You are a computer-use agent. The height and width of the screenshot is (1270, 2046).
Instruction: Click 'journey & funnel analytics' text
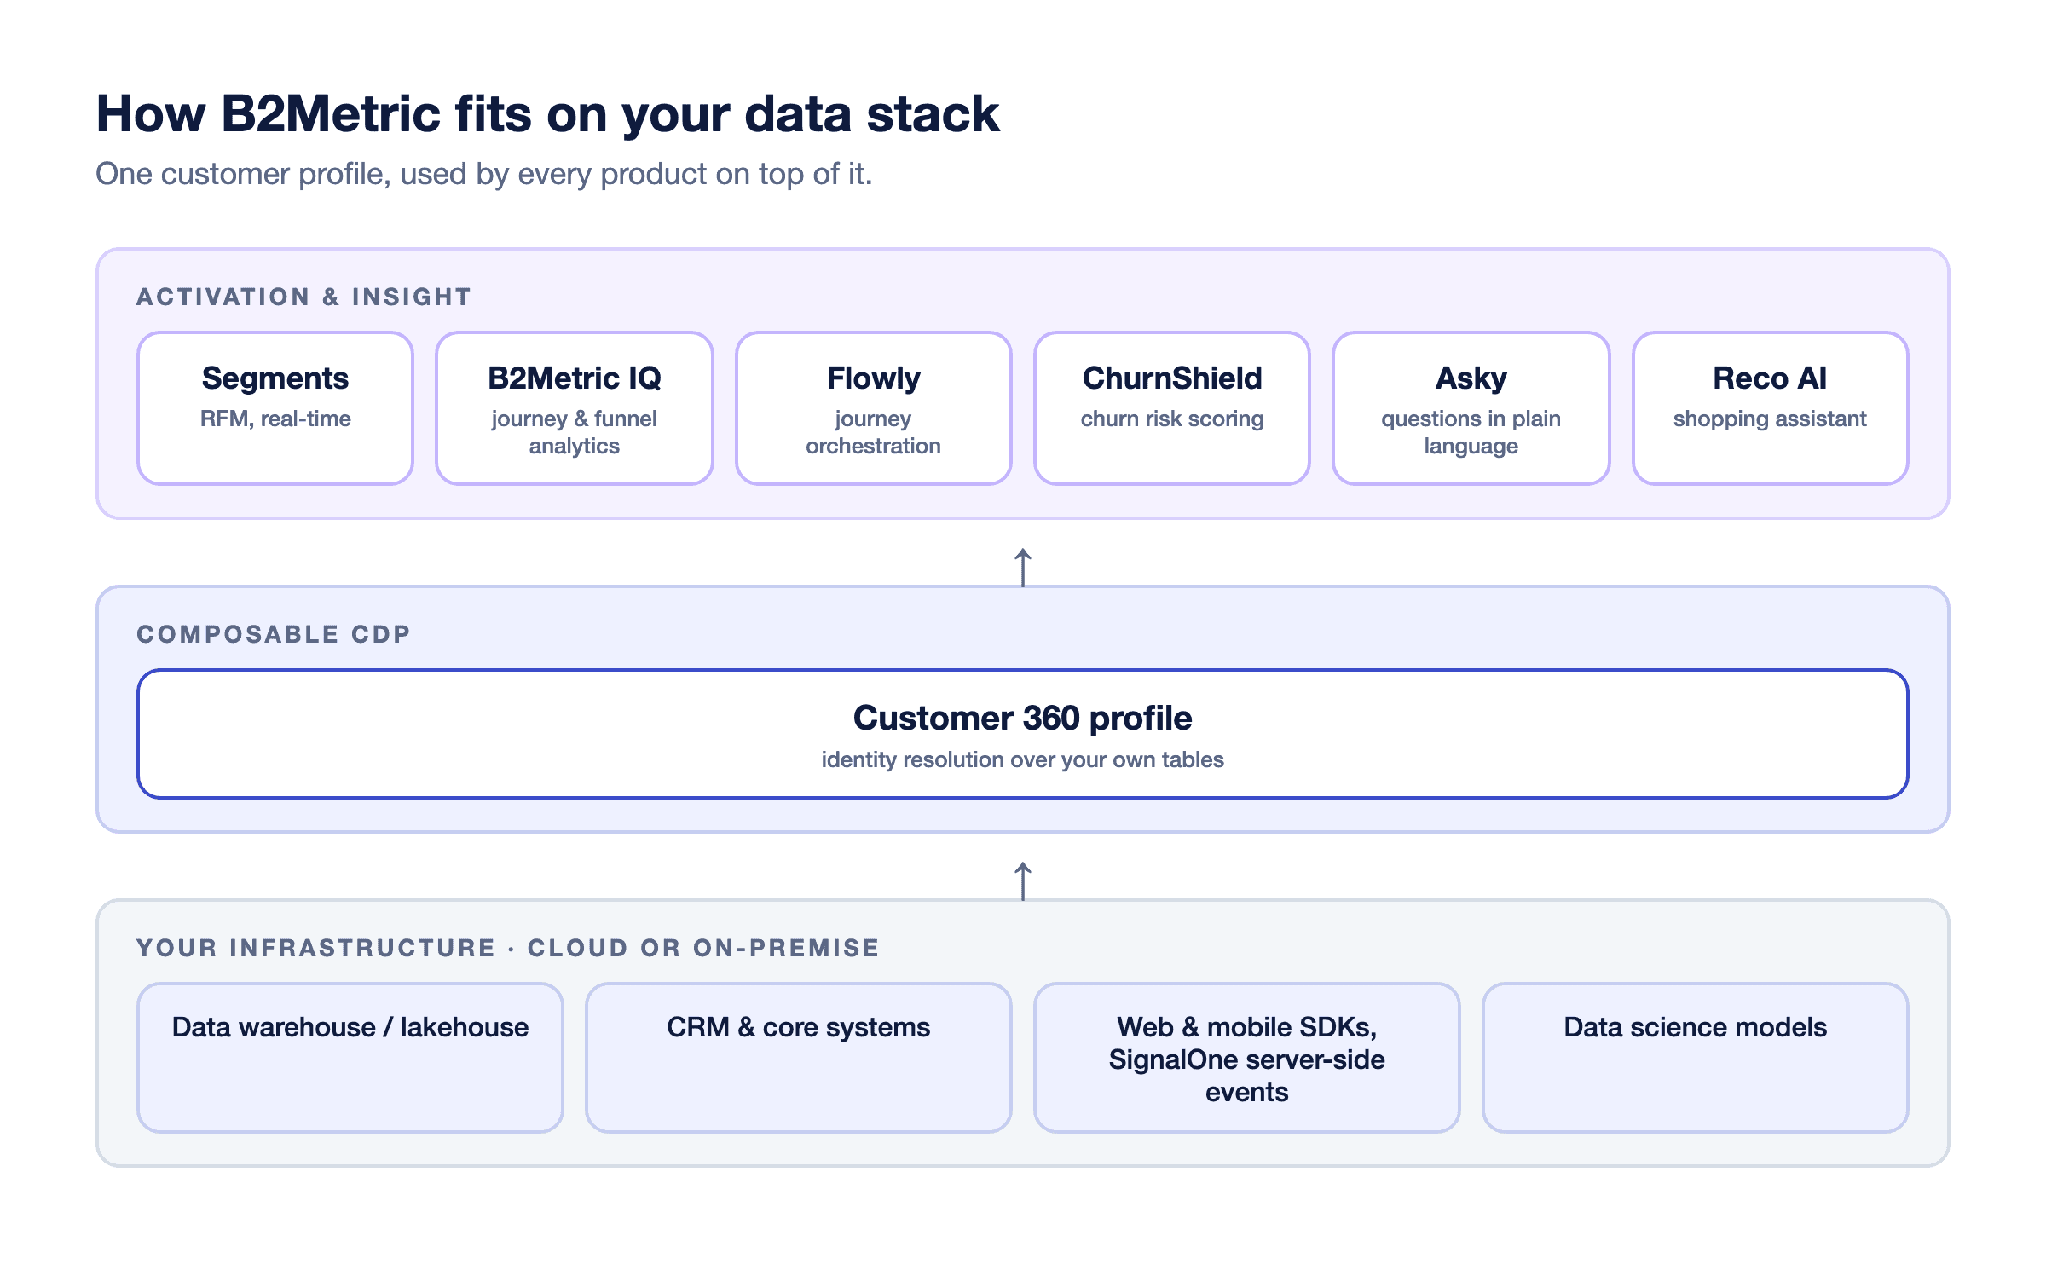coord(574,432)
